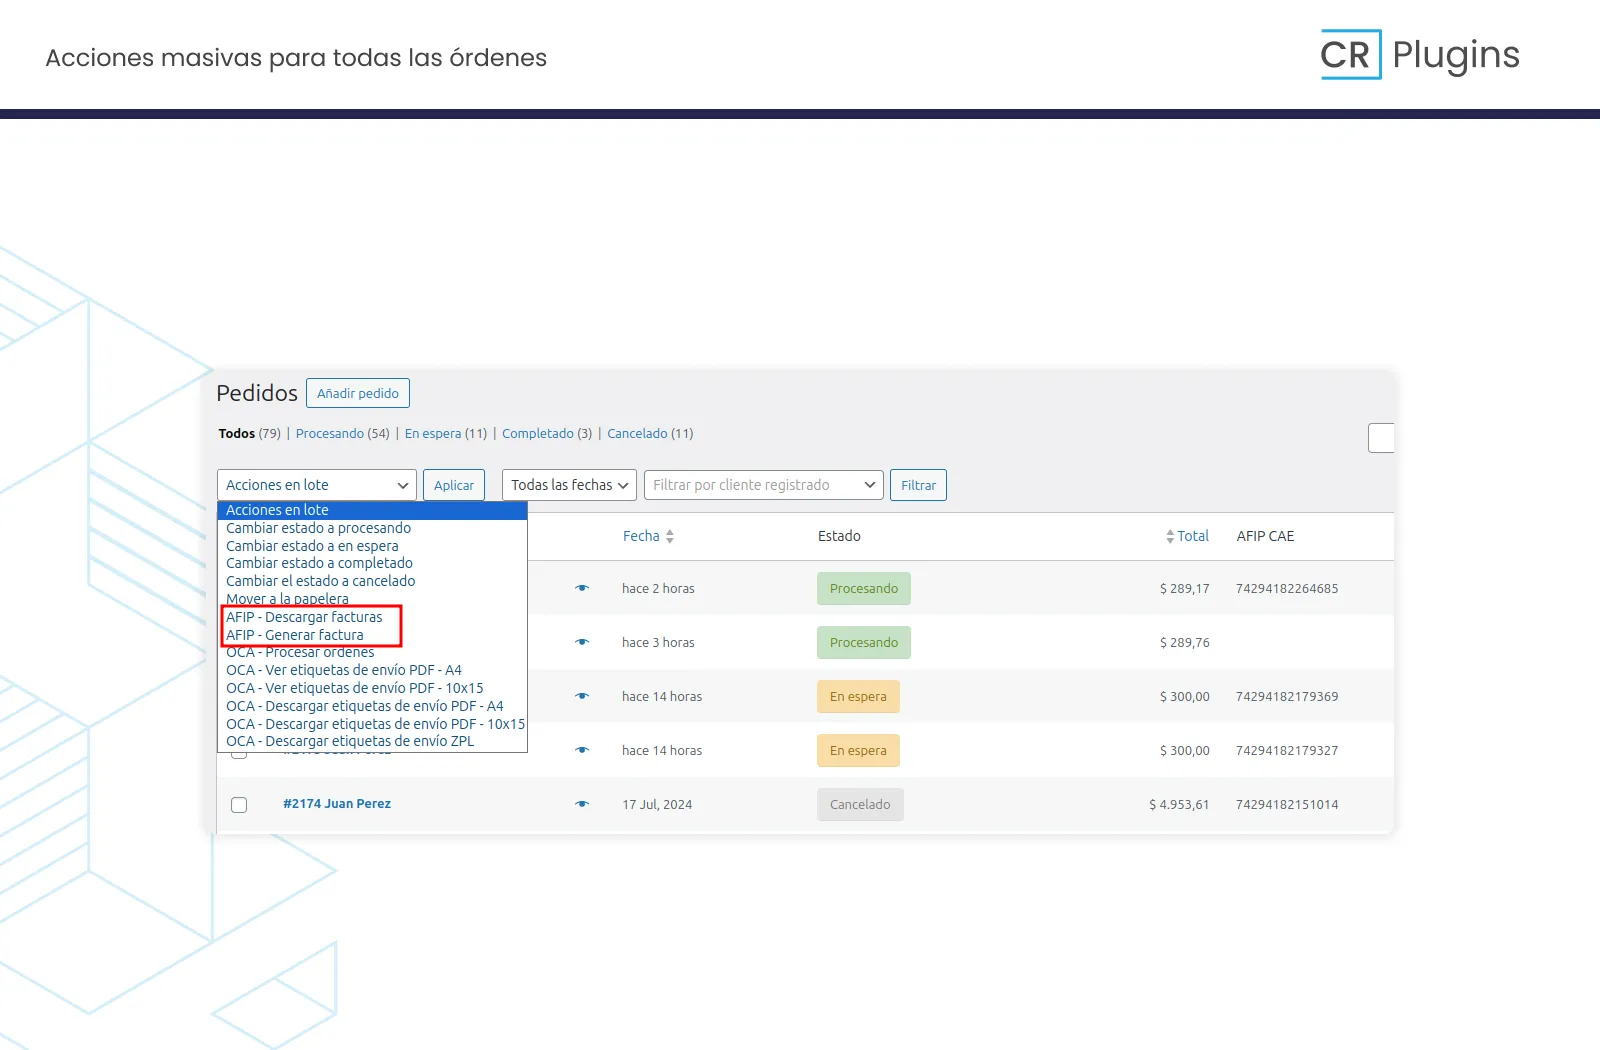Choose 'AFIP - Descargar facturas' bulk action

pyautogui.click(x=304, y=617)
